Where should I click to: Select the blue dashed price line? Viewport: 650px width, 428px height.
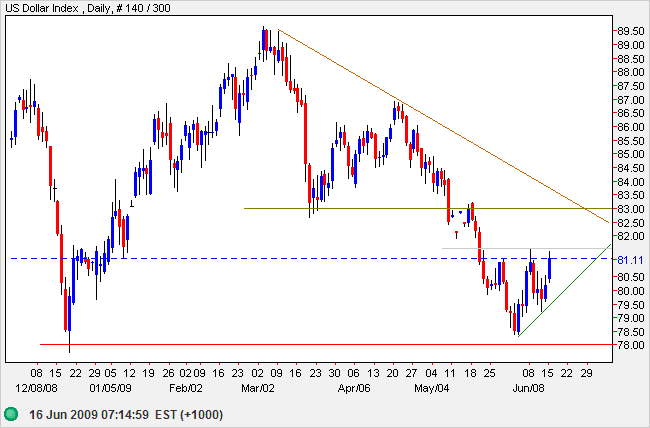311,258
